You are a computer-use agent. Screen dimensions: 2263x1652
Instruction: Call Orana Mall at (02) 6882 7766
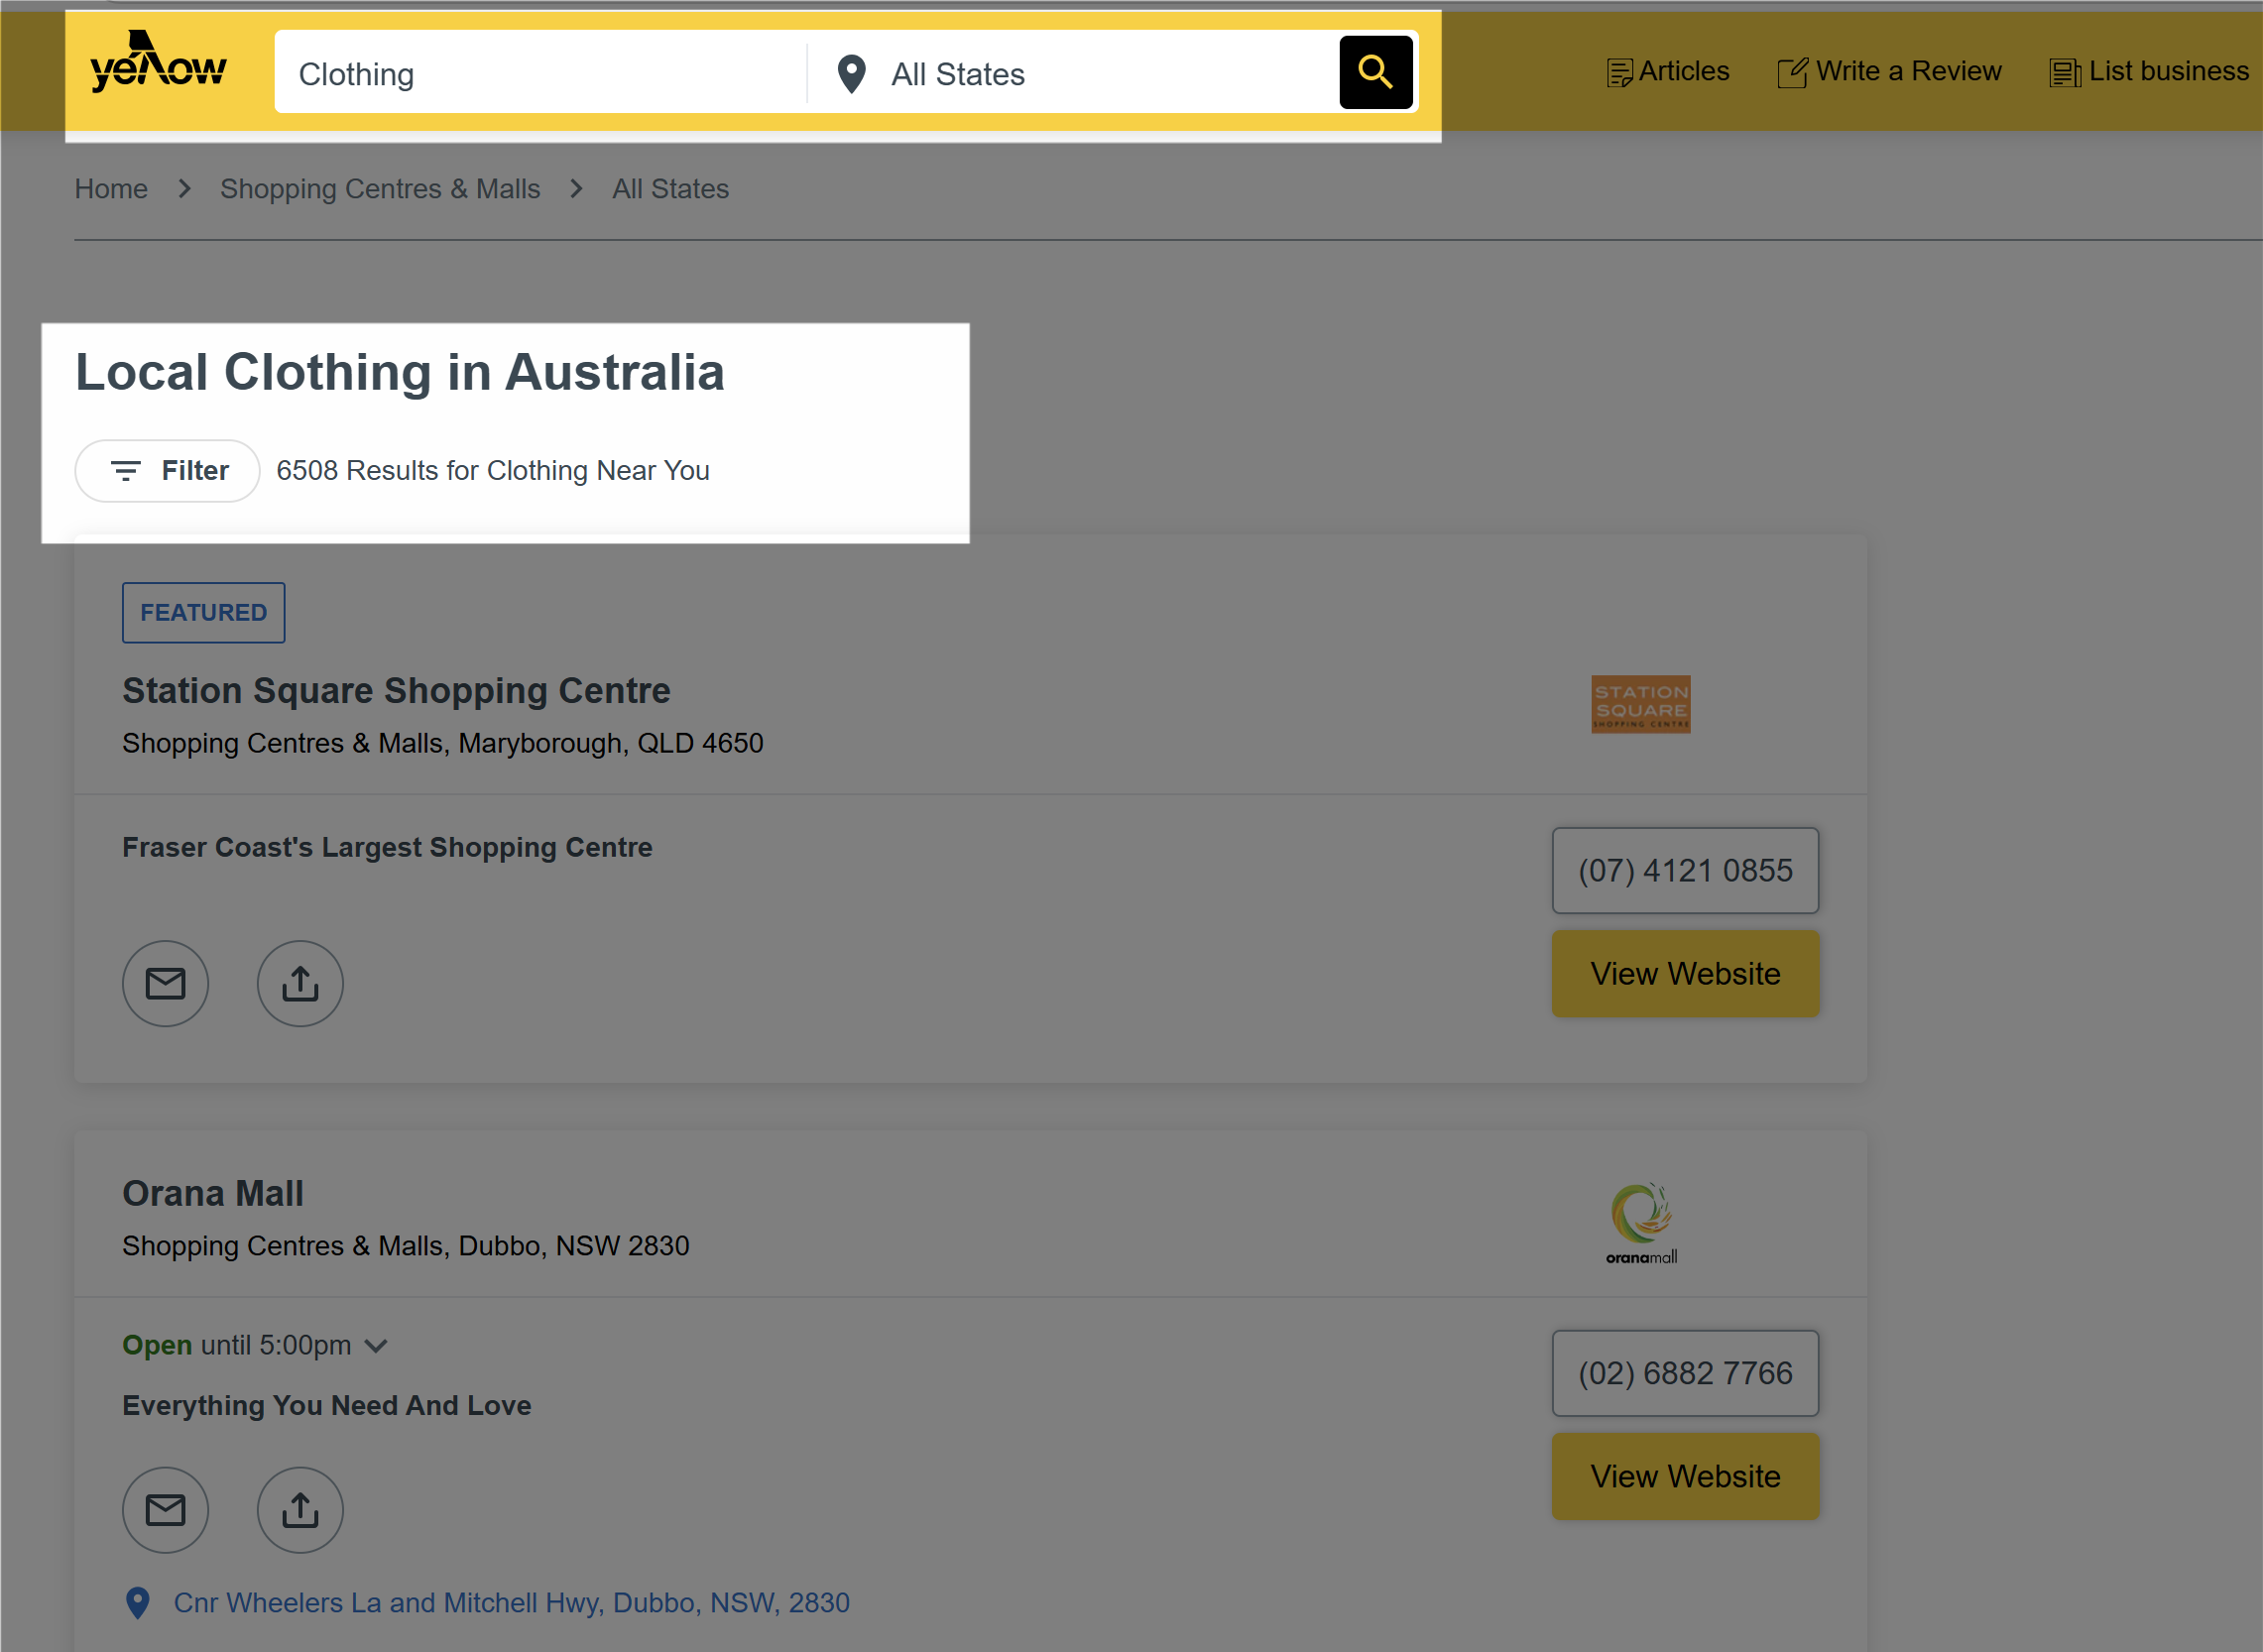pos(1684,1372)
